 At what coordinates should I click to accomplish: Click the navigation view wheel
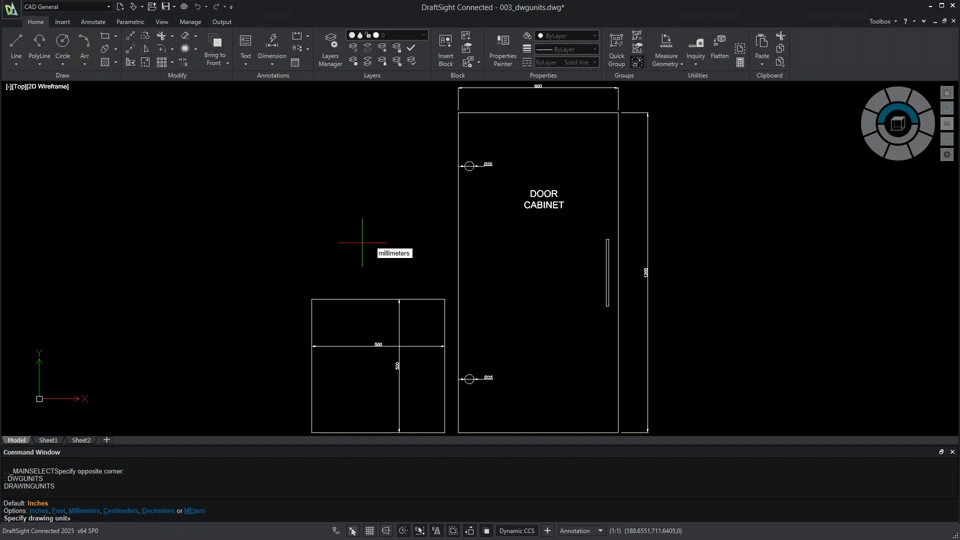pyautogui.click(x=897, y=123)
